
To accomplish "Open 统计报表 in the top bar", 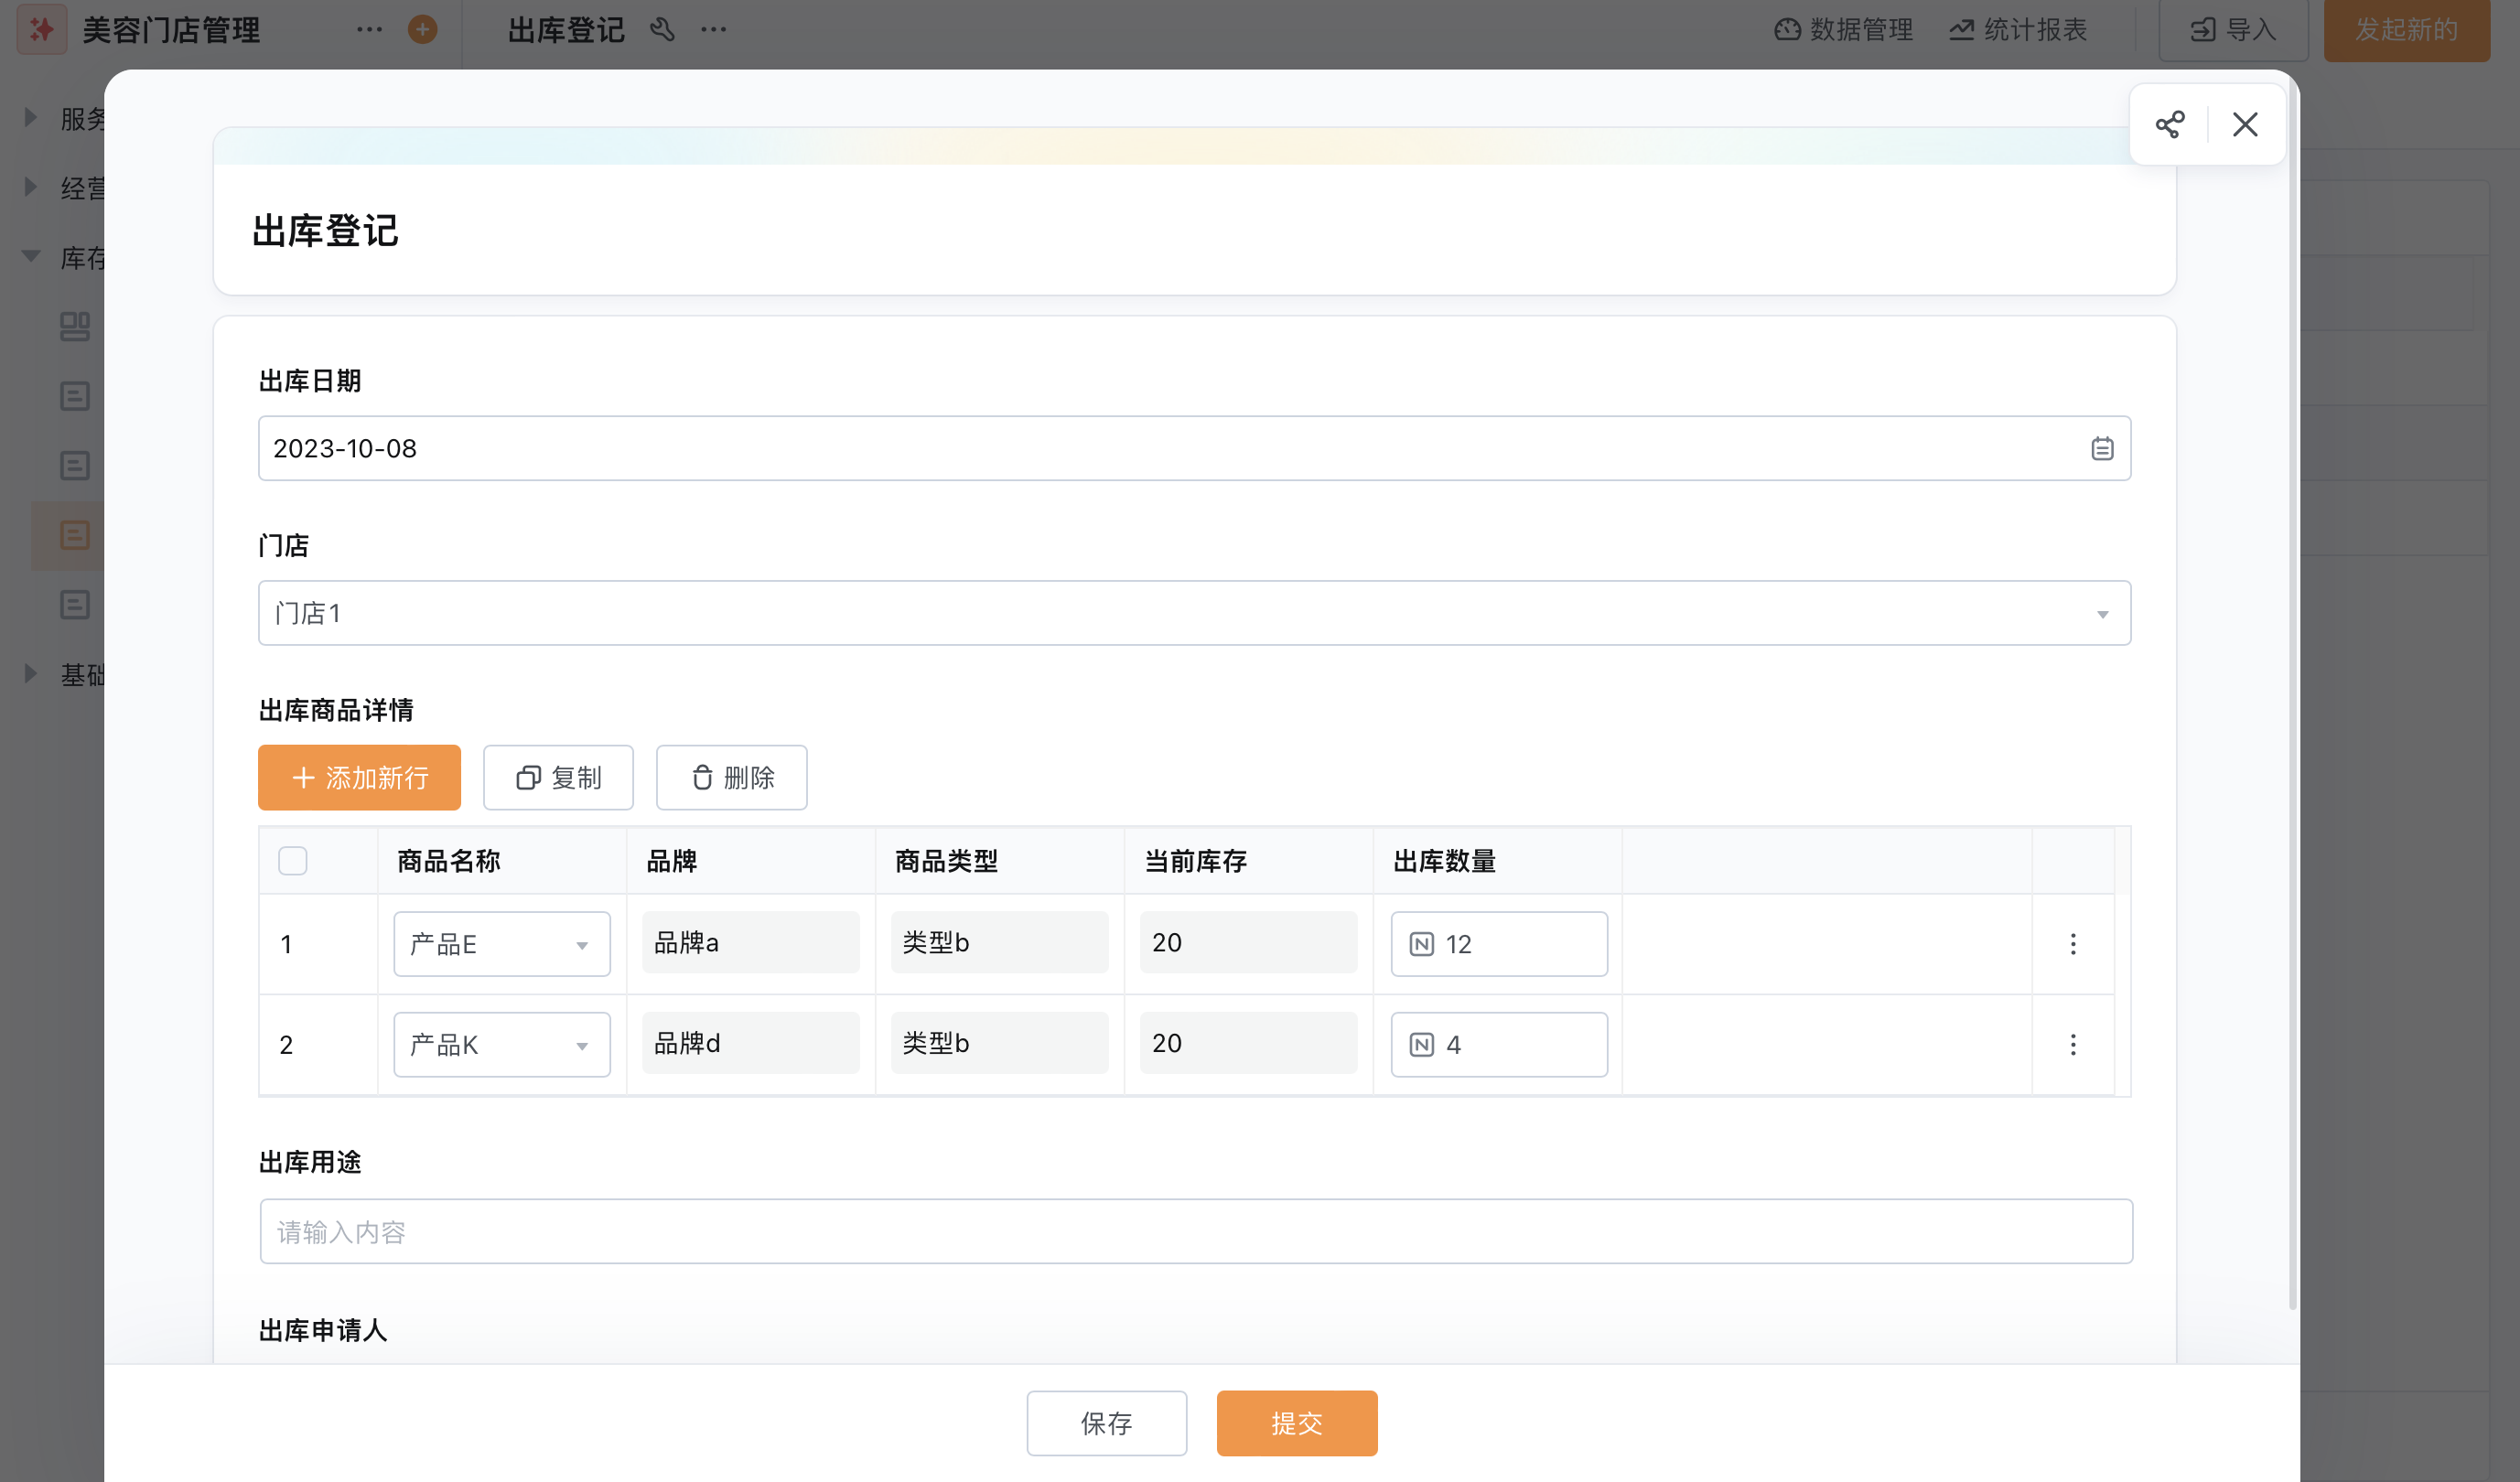I will pyautogui.click(x=2018, y=29).
